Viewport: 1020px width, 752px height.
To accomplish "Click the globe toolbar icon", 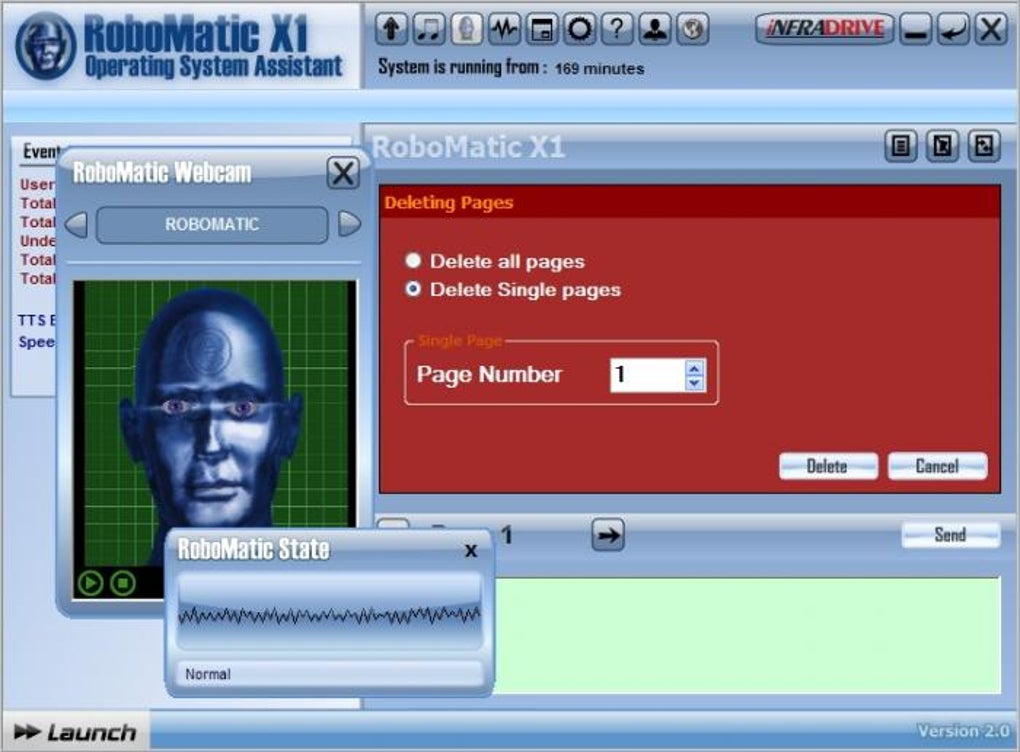I will [693, 29].
